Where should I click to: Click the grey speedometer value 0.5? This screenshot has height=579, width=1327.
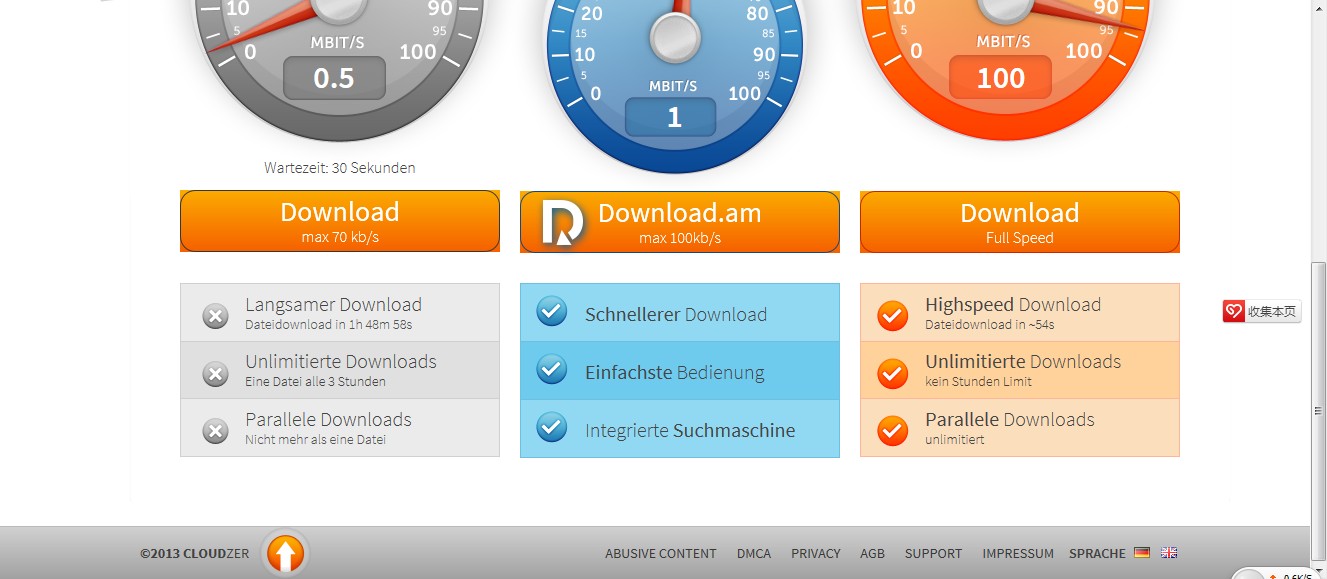tap(334, 78)
